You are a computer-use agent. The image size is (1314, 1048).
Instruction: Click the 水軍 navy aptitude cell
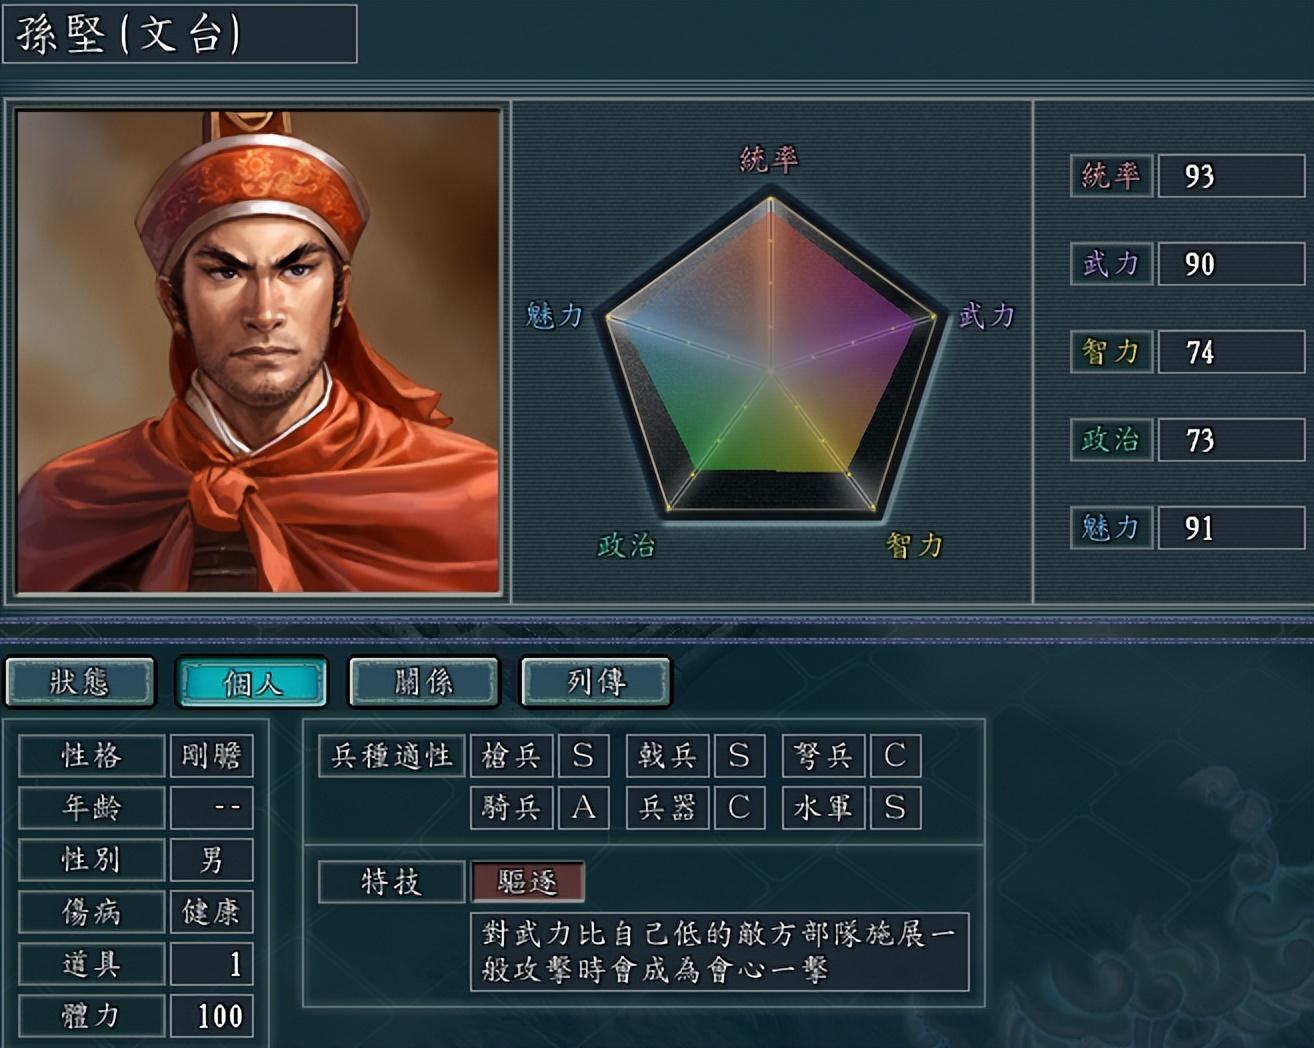(823, 808)
